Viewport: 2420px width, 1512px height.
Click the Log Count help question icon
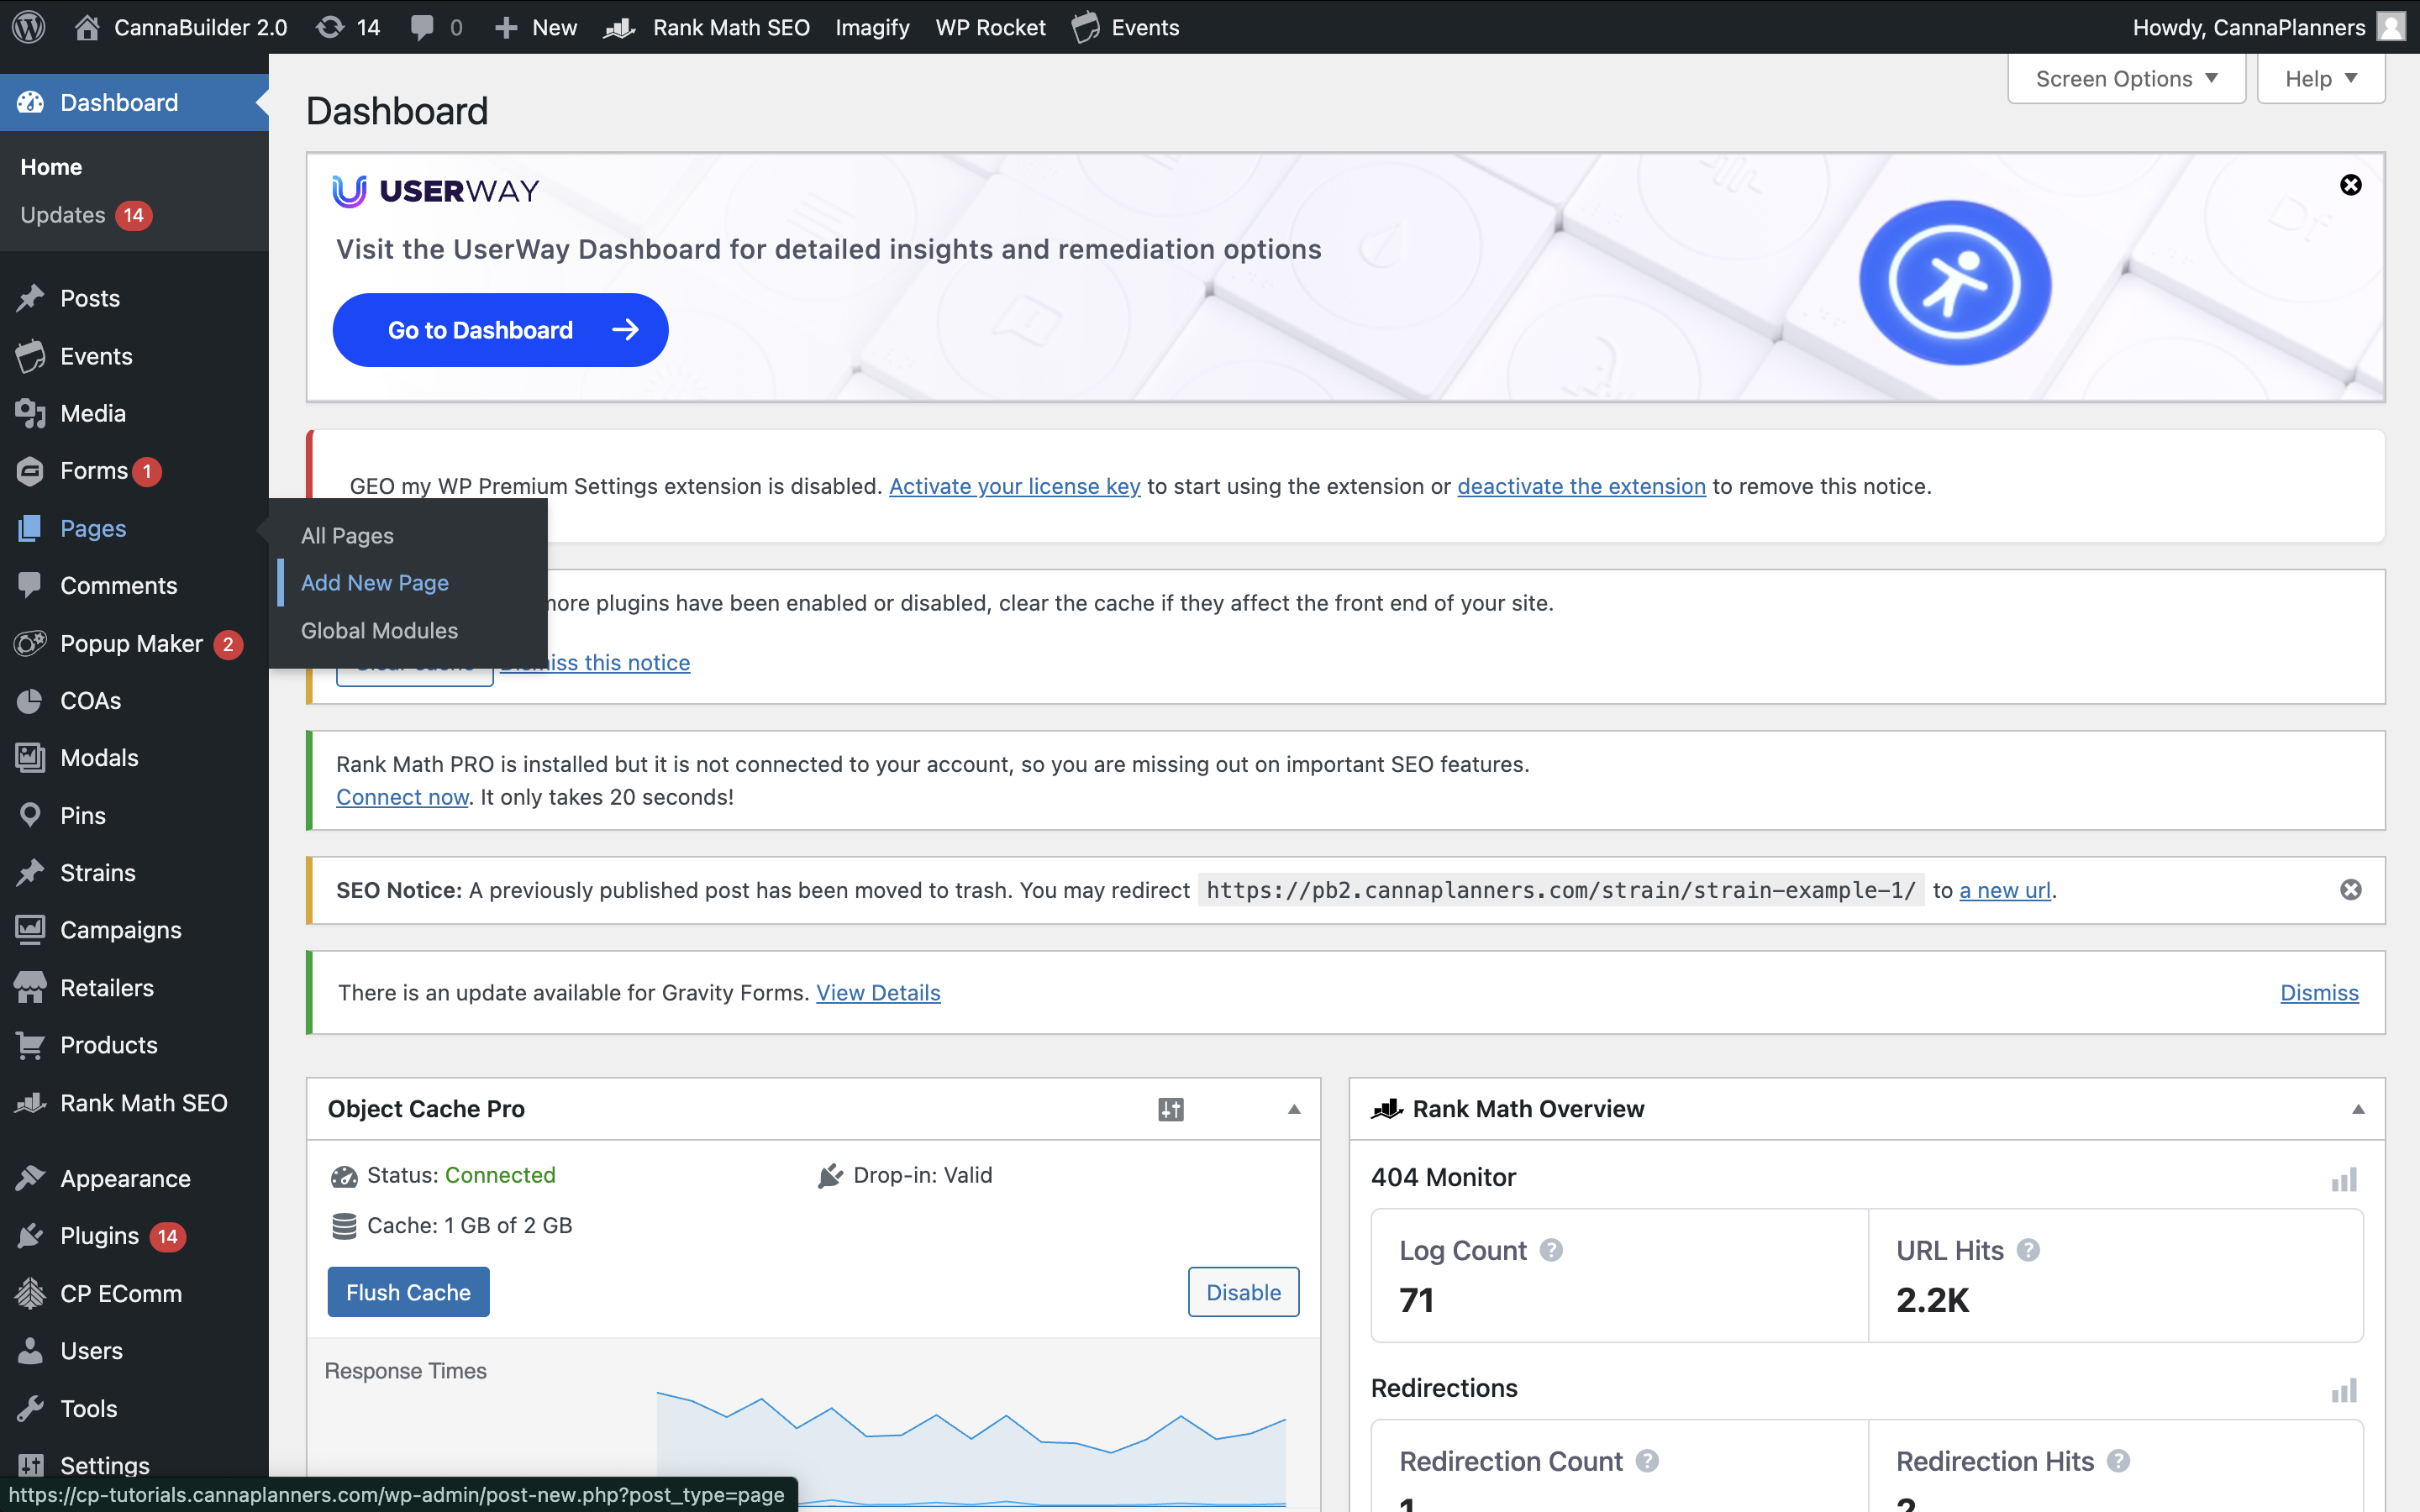(x=1550, y=1250)
